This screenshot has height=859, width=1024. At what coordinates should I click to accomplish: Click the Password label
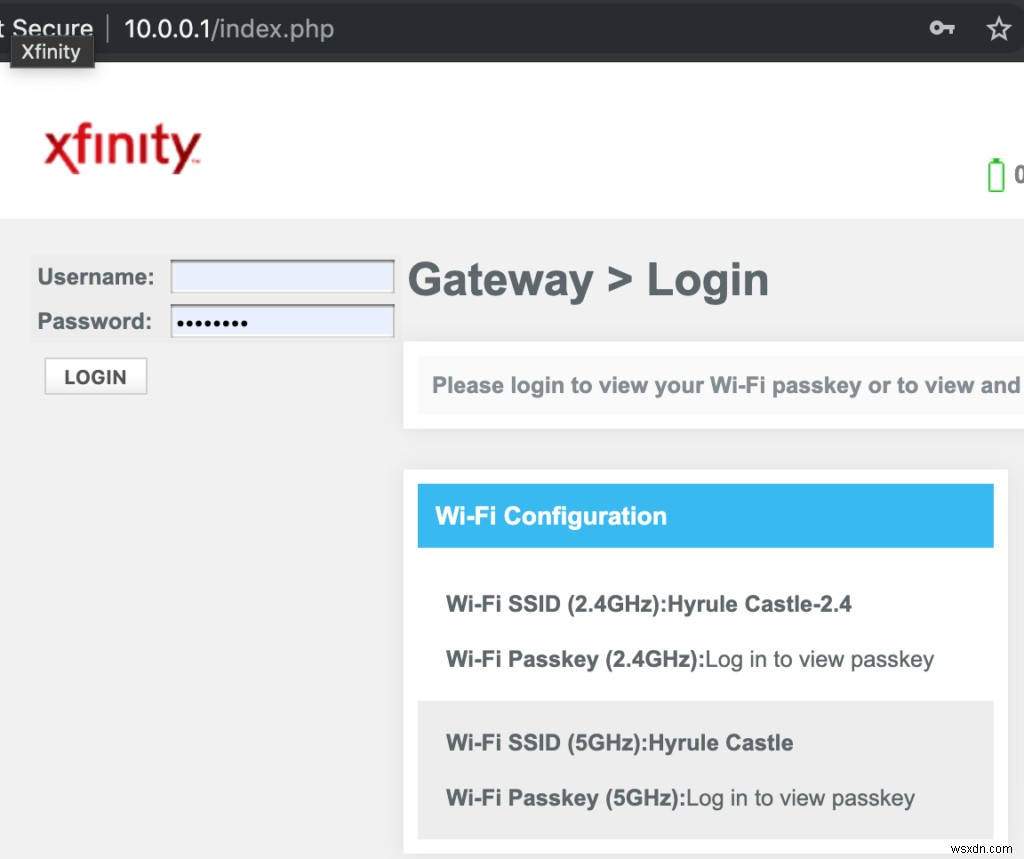tap(95, 321)
